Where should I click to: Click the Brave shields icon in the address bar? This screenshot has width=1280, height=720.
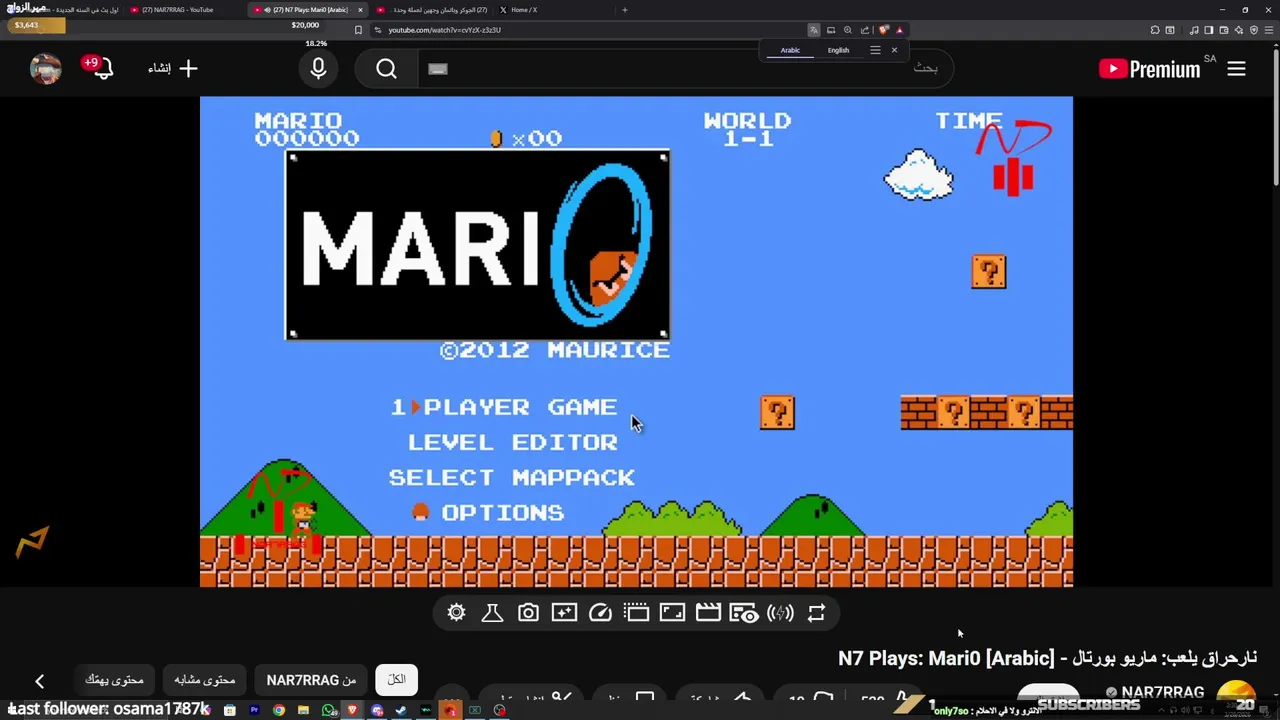(883, 30)
